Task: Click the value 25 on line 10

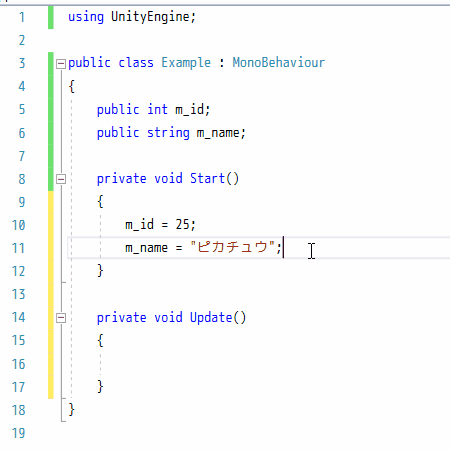Action: (x=183, y=224)
